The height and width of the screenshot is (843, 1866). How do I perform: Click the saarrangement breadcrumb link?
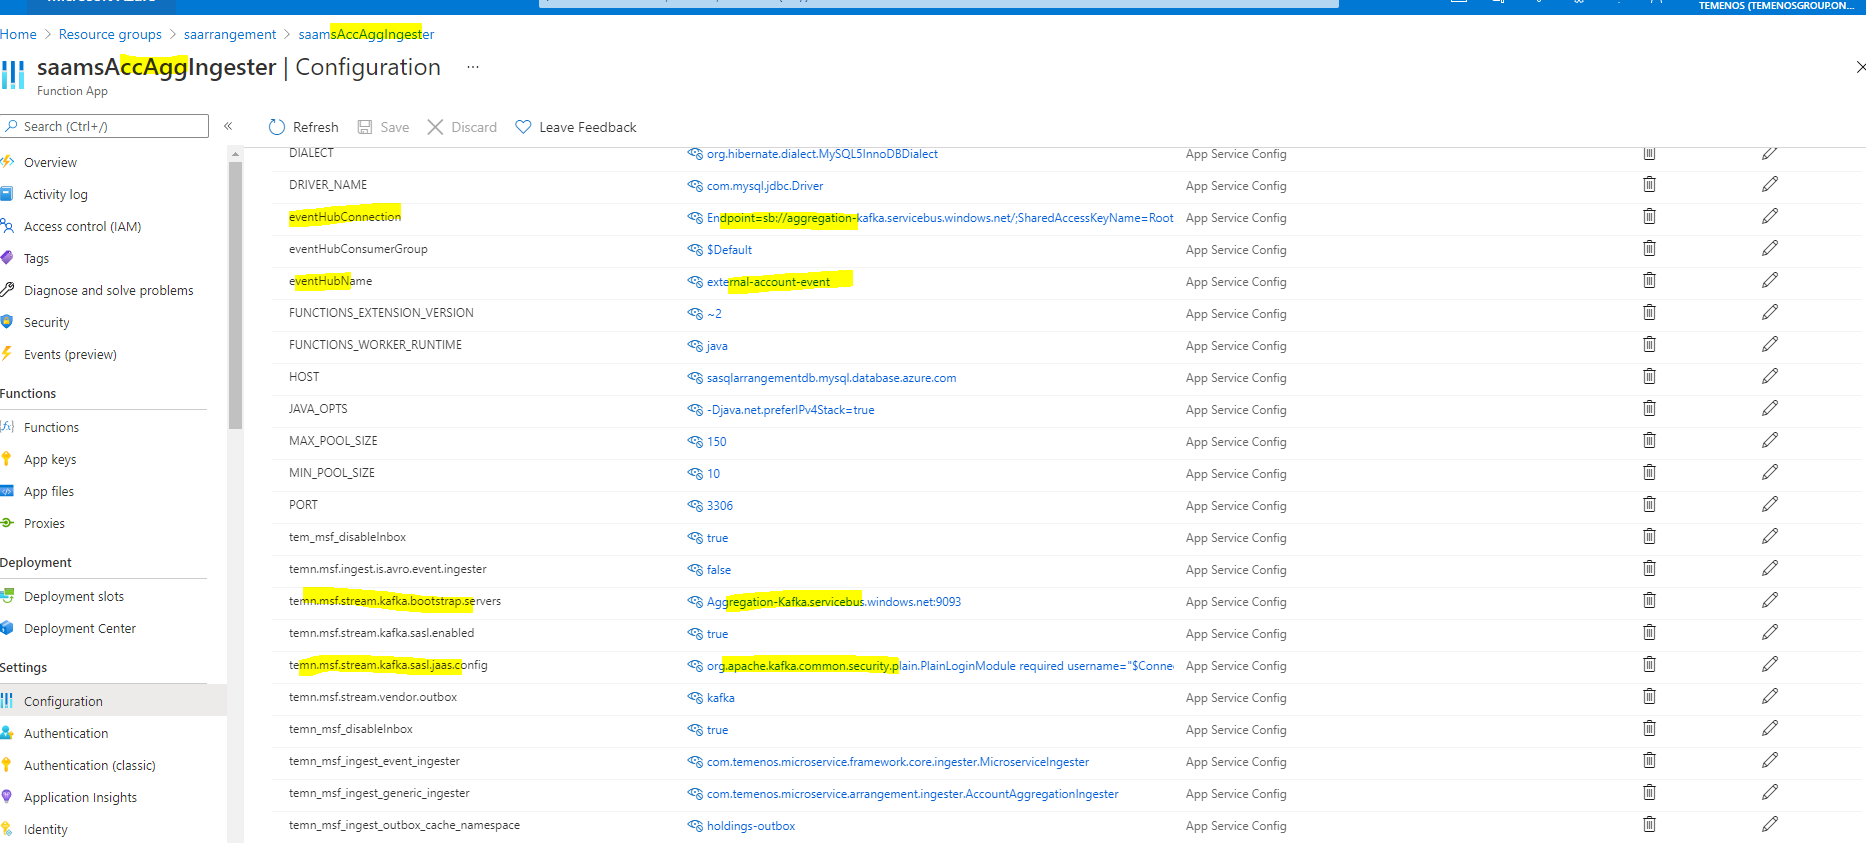(230, 34)
